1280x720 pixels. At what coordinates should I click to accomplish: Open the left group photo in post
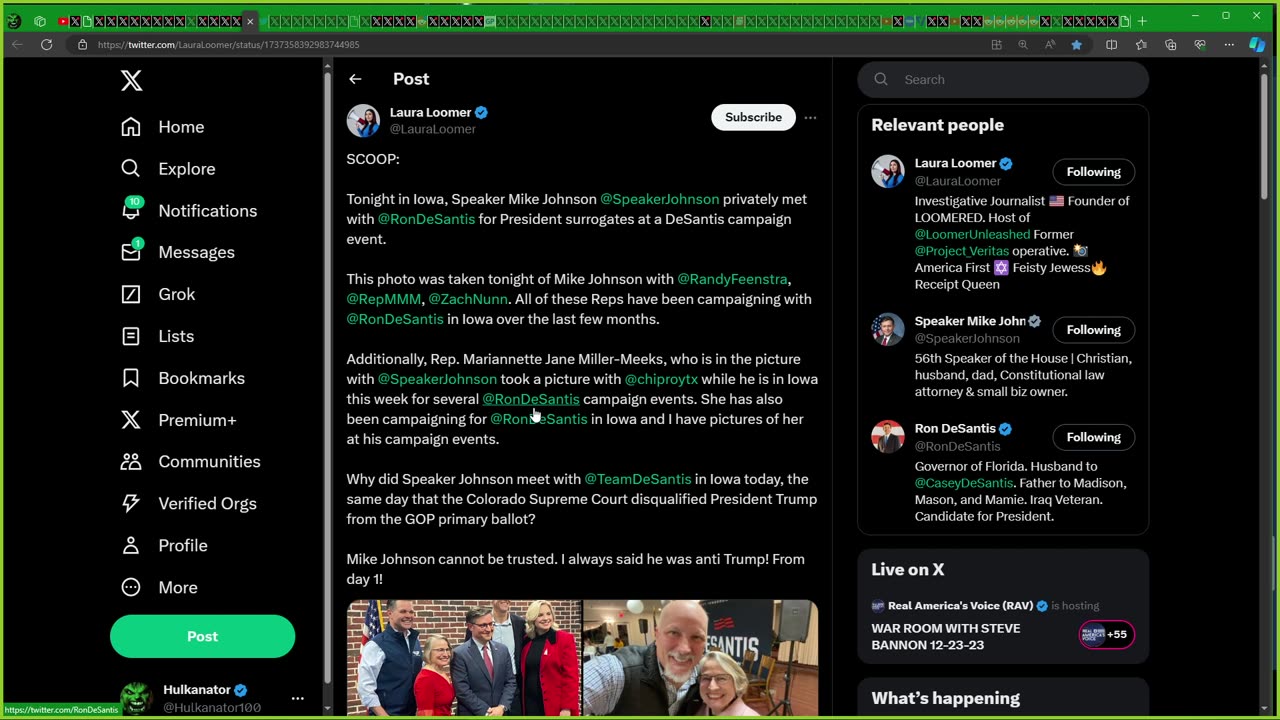tap(464, 658)
